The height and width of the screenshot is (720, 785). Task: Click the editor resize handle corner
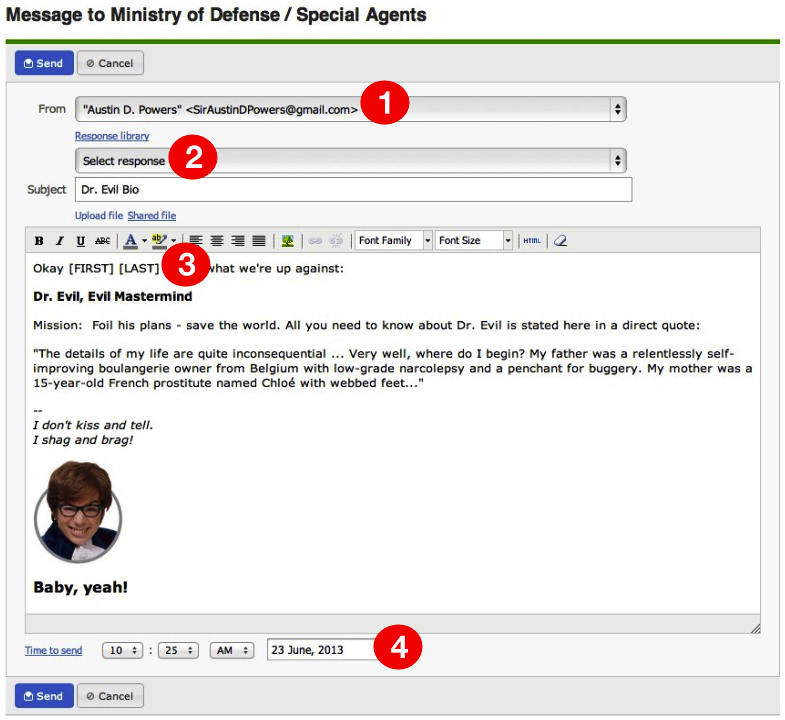click(755, 628)
